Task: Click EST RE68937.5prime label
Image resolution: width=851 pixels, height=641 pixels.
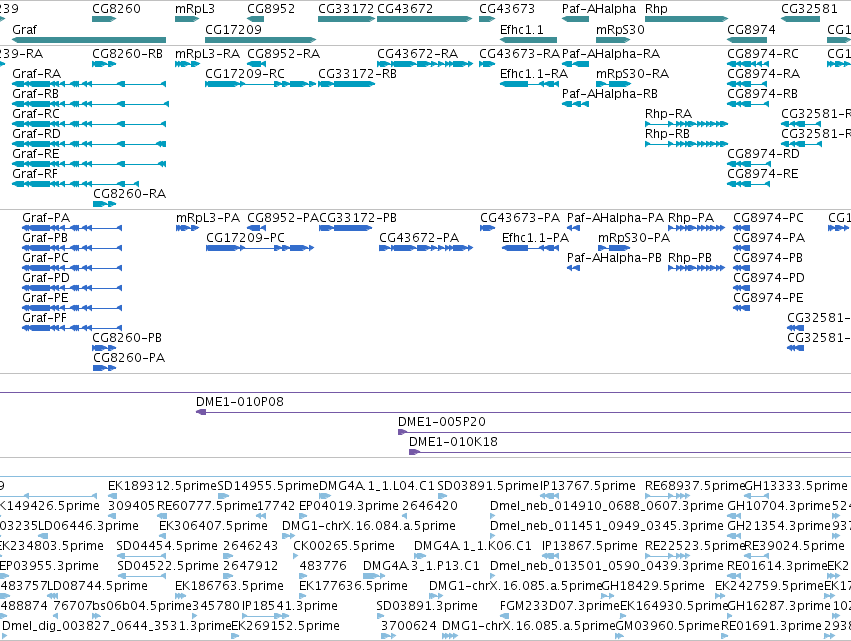Action: (x=695, y=485)
